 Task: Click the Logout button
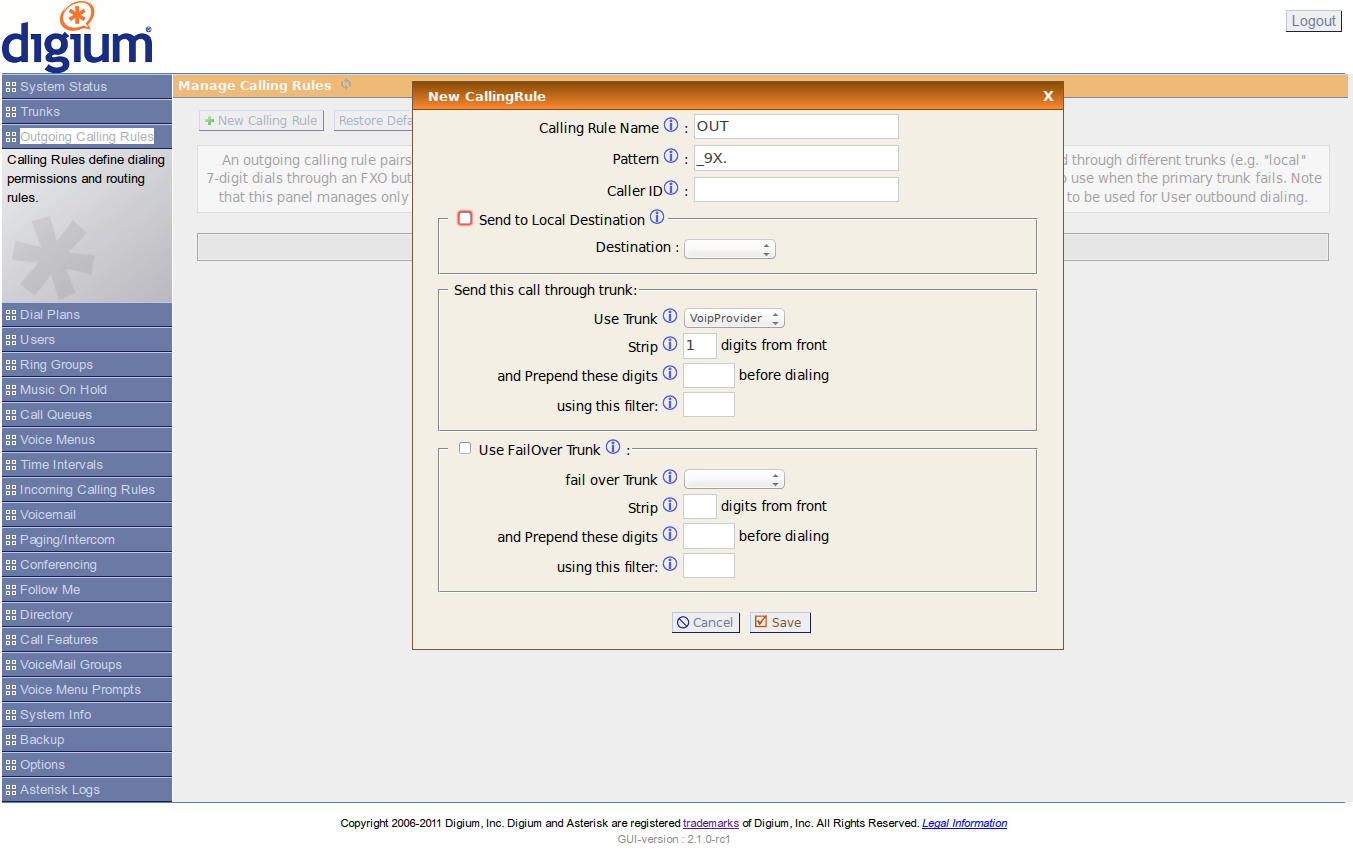click(x=1312, y=21)
